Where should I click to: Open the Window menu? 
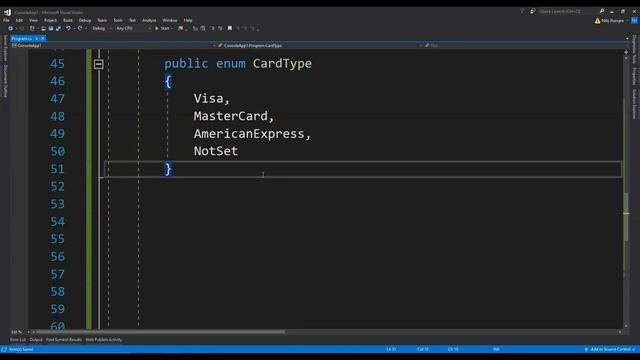click(170, 20)
